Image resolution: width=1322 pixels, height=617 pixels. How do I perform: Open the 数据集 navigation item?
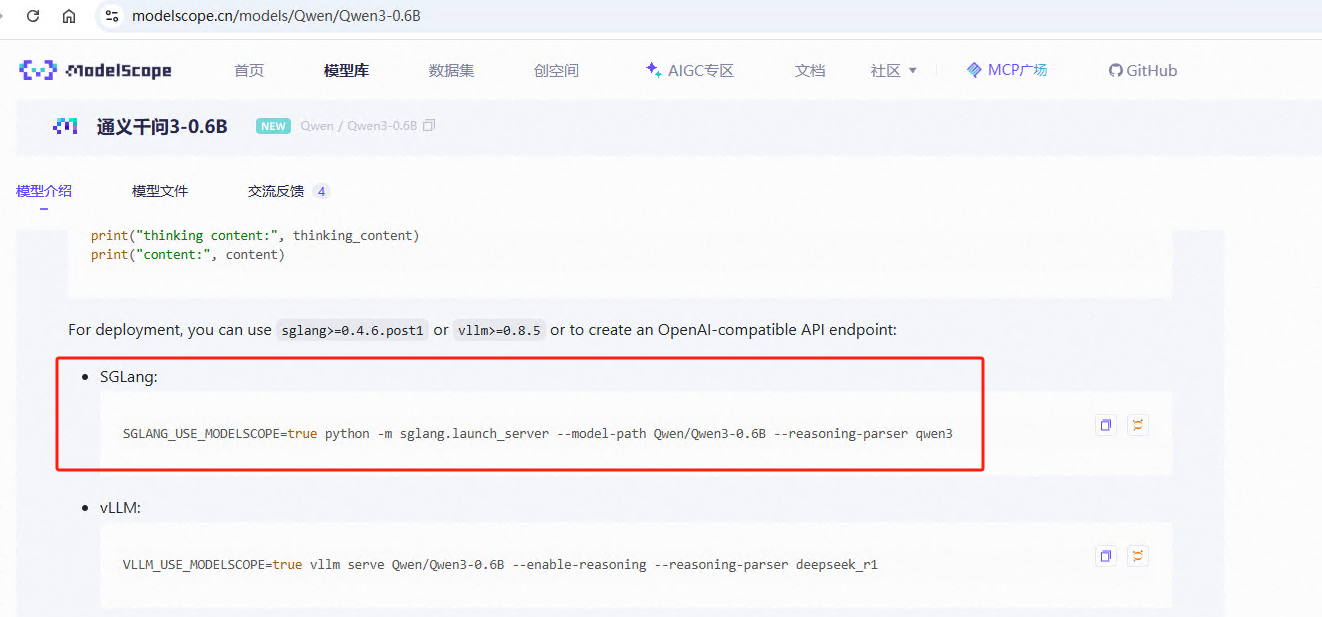tap(451, 70)
